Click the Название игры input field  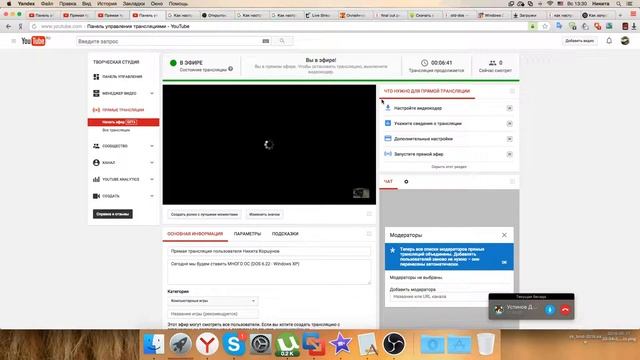(213, 314)
